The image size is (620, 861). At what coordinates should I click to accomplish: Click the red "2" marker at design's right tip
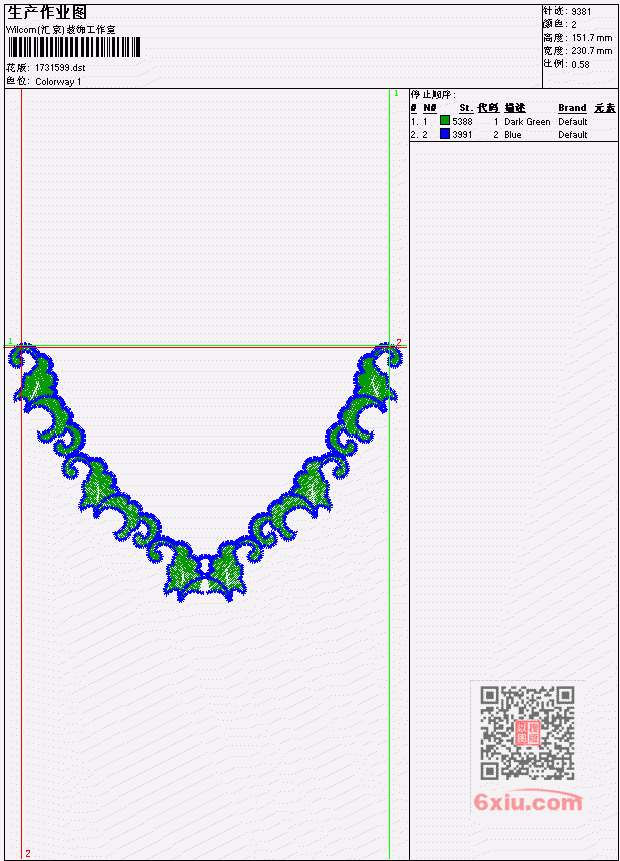399,342
